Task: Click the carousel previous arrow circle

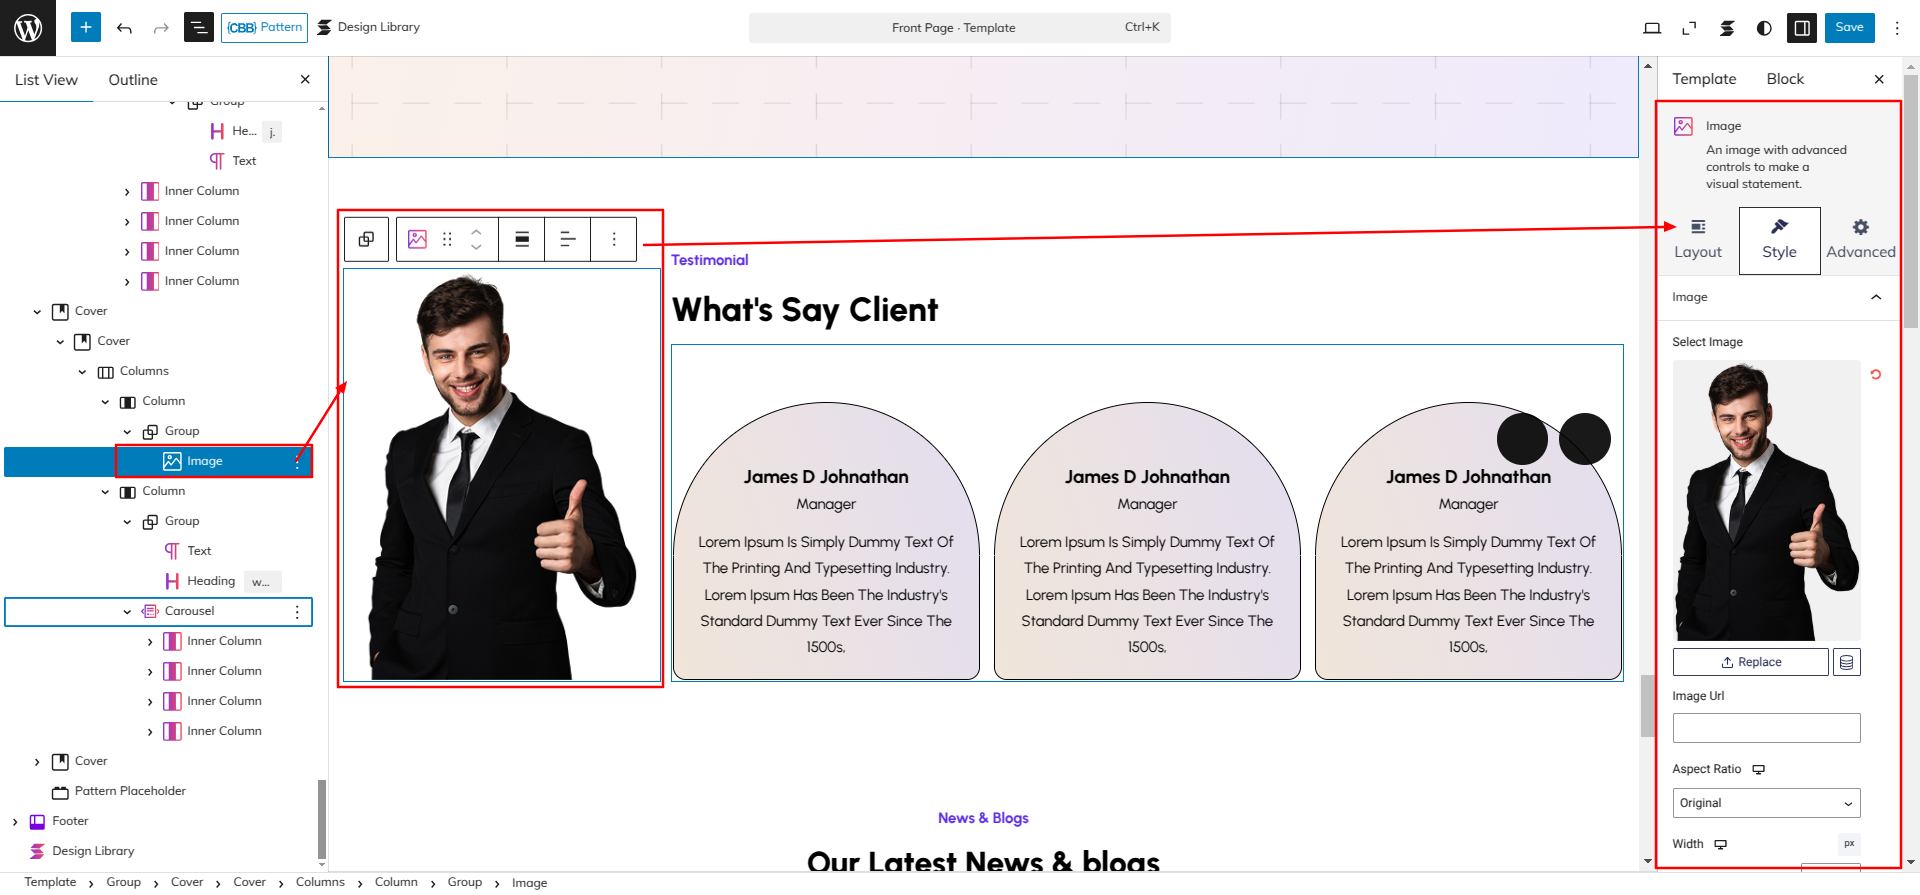Action: pyautogui.click(x=1522, y=438)
